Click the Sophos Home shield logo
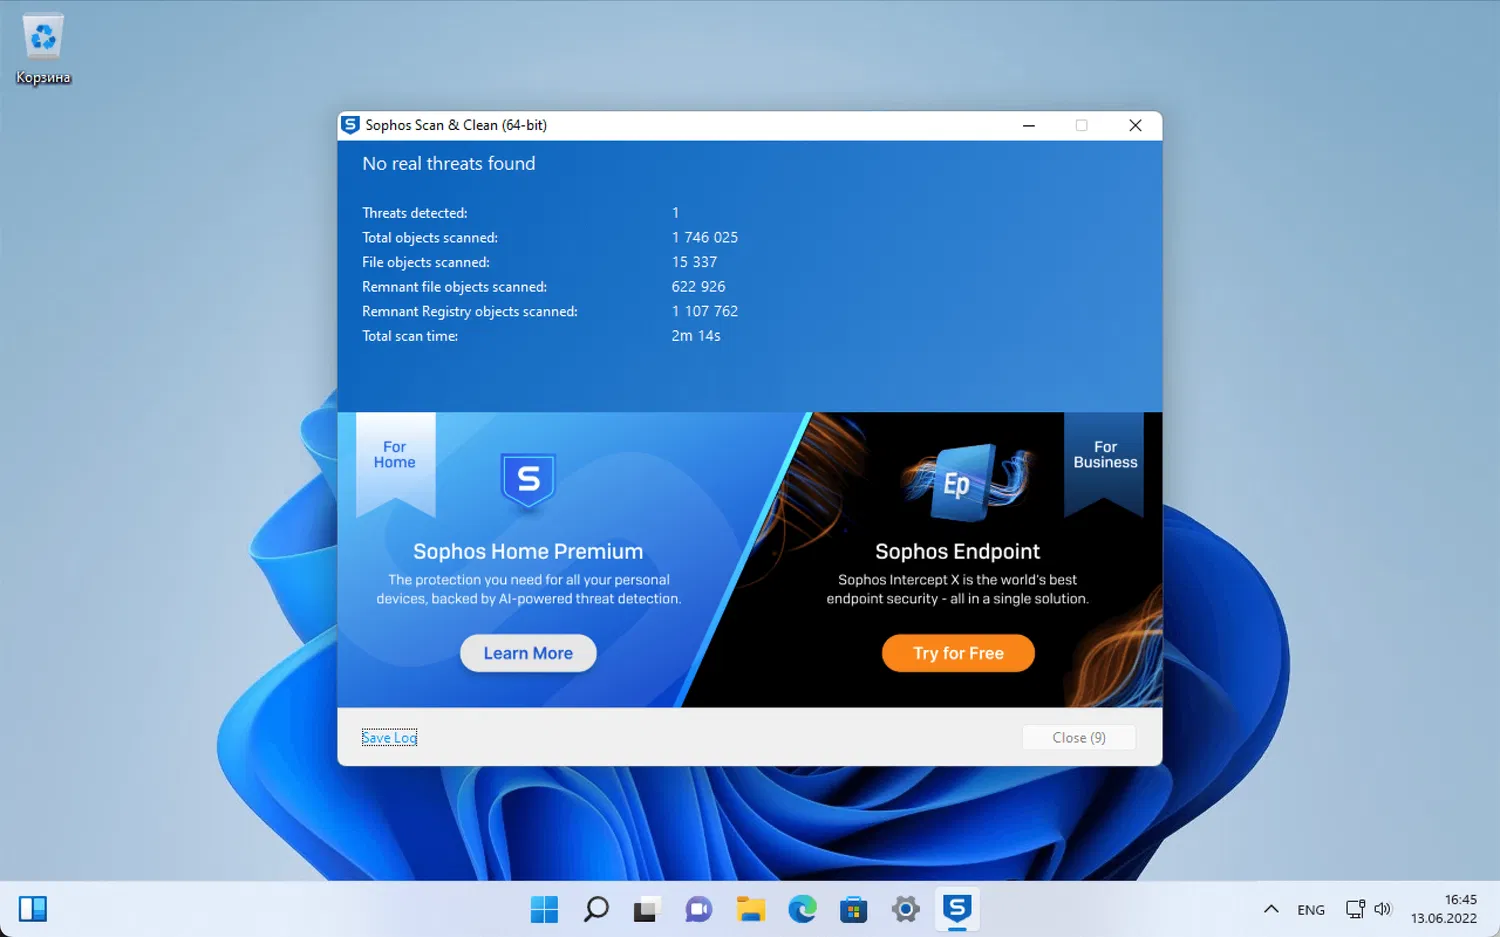Viewport: 1500px width, 937px height. click(528, 481)
